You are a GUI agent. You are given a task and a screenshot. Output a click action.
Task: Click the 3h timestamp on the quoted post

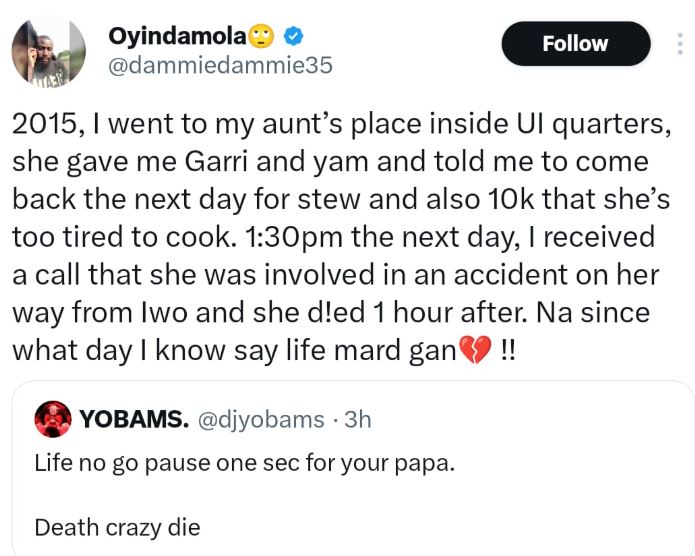[x=356, y=420]
